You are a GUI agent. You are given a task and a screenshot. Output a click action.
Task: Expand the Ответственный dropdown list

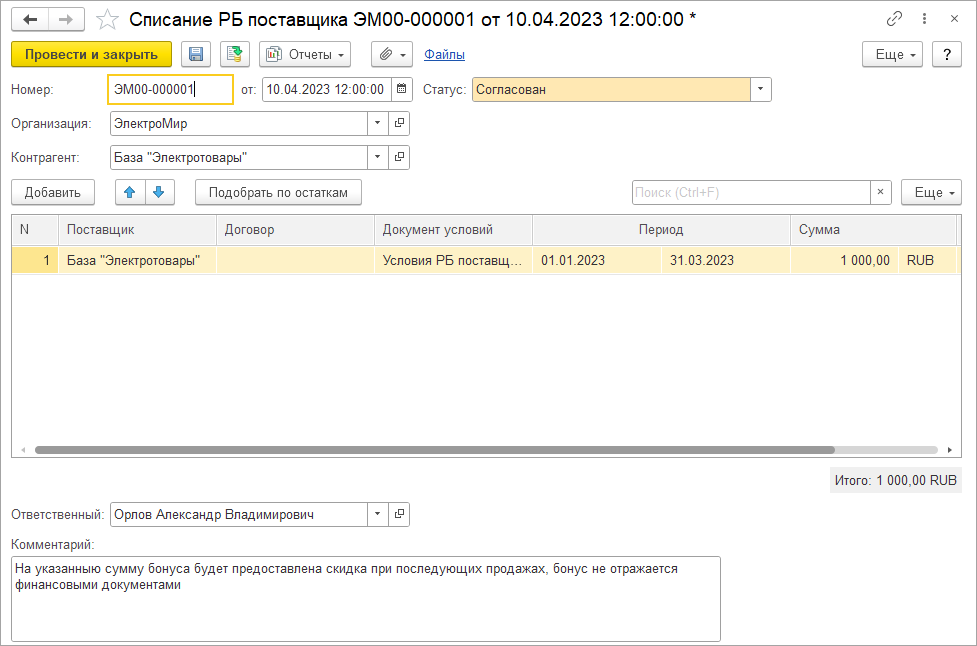[378, 515]
